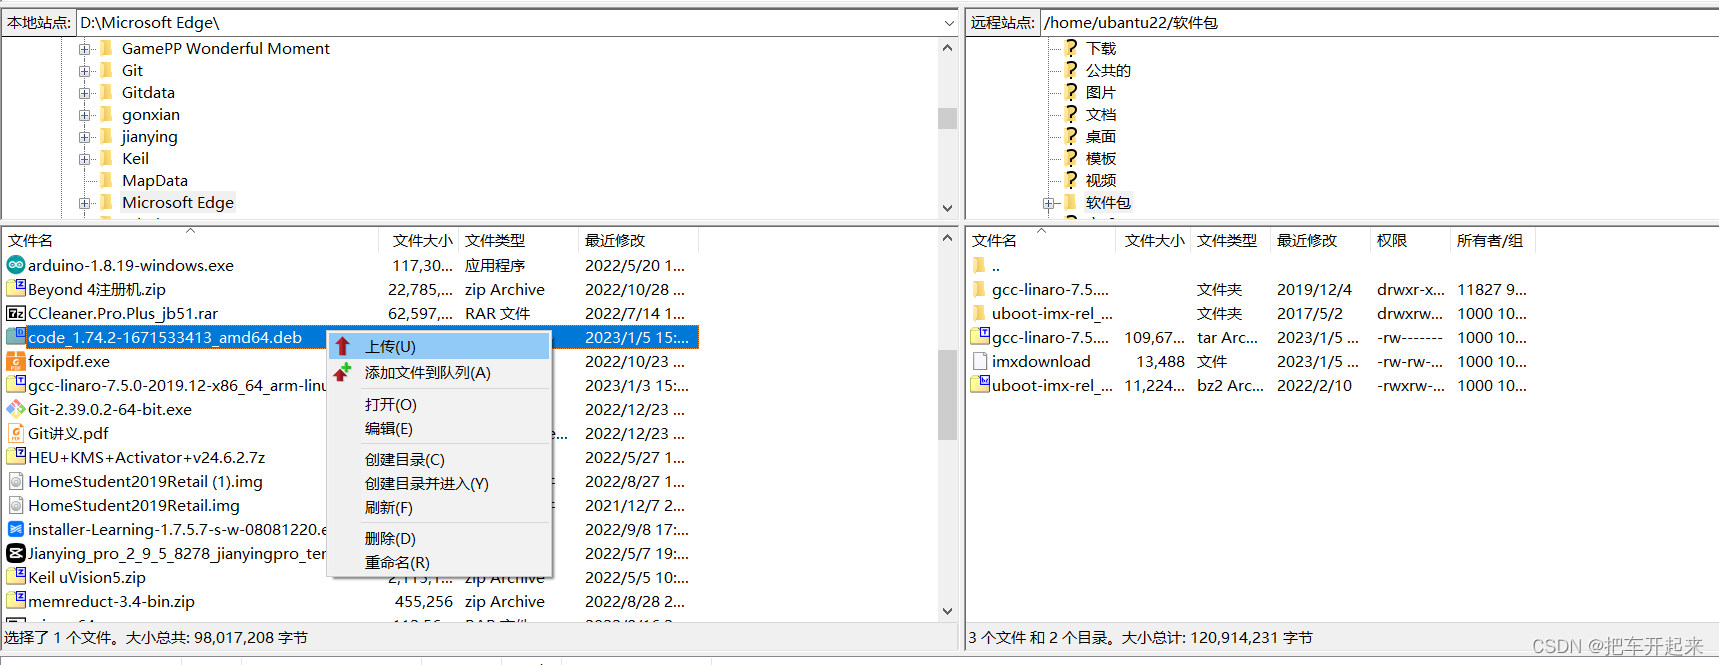Click the Keil uVision5.zip icon

[16, 577]
